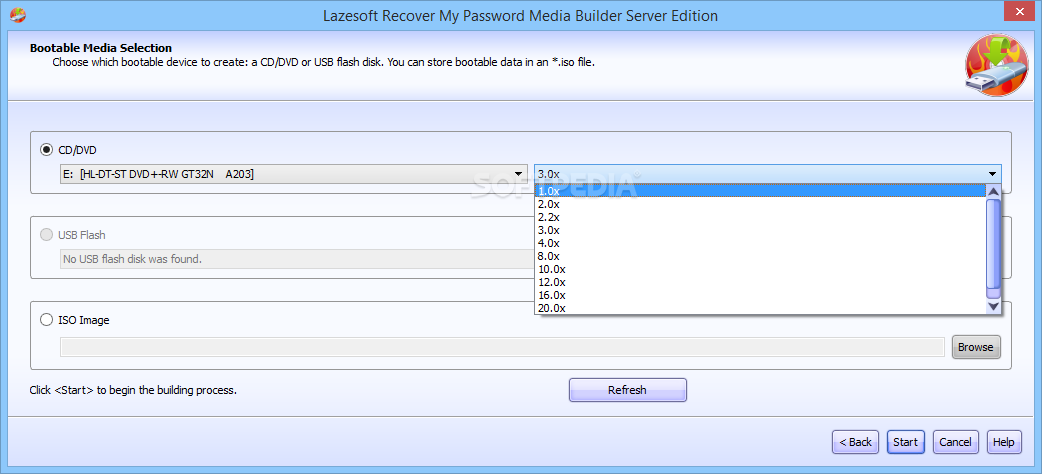Choose 2.2x burn speed

click(x=760, y=217)
